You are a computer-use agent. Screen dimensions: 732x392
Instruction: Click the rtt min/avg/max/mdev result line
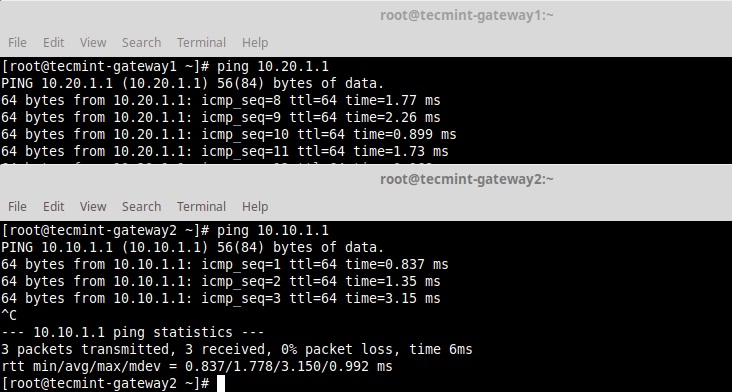pyautogui.click(x=197, y=366)
